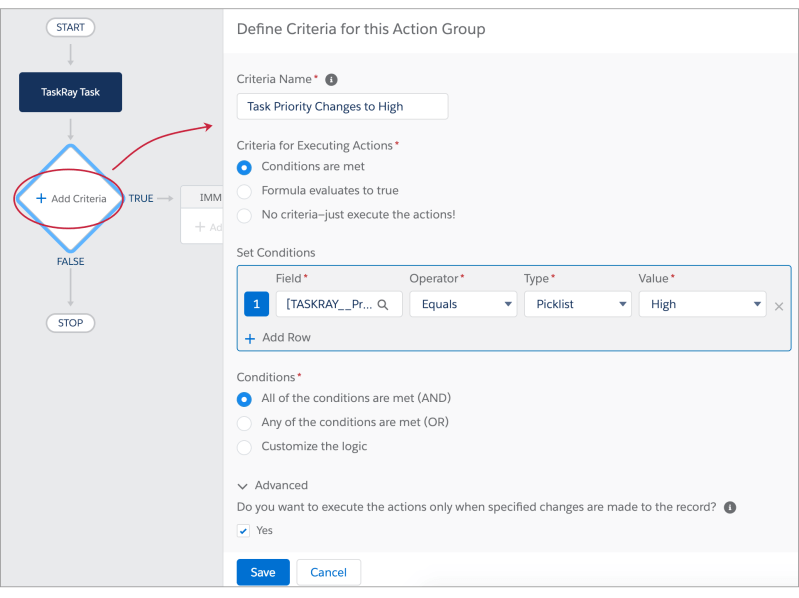Click the FALSE branch label
Image resolution: width=799 pixels, height=598 pixels.
tap(70, 262)
